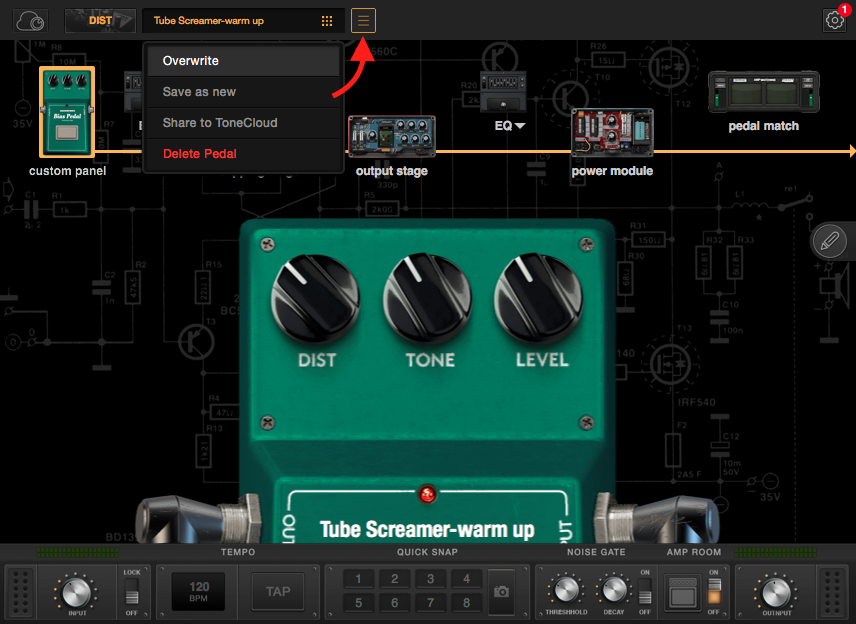Select the power module icon
Image resolution: width=856 pixels, height=624 pixels.
click(x=612, y=134)
